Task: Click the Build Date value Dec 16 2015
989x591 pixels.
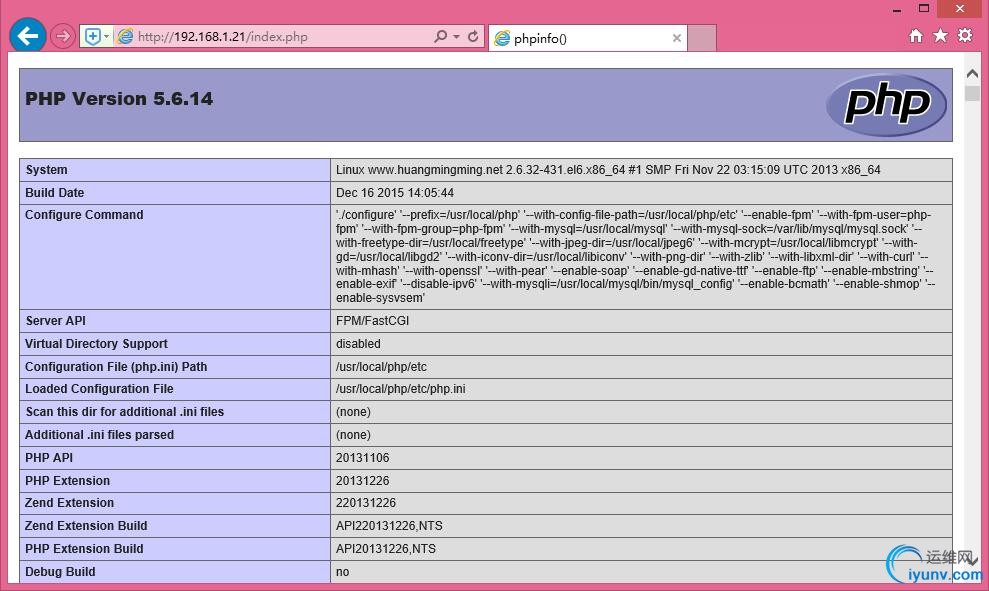Action: (x=395, y=192)
